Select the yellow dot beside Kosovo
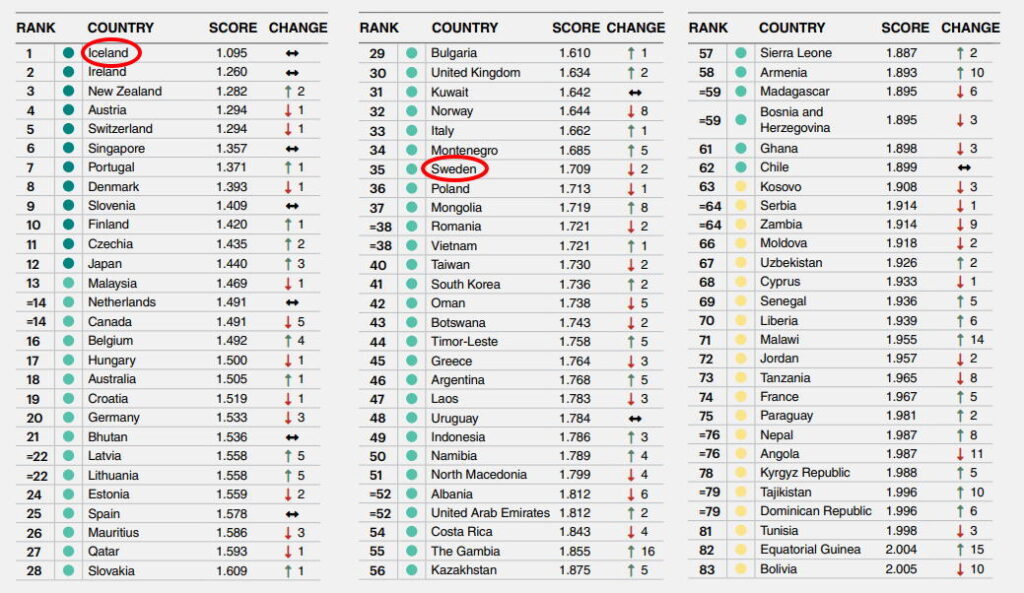Viewport: 1024px width, 593px height. coord(741,187)
